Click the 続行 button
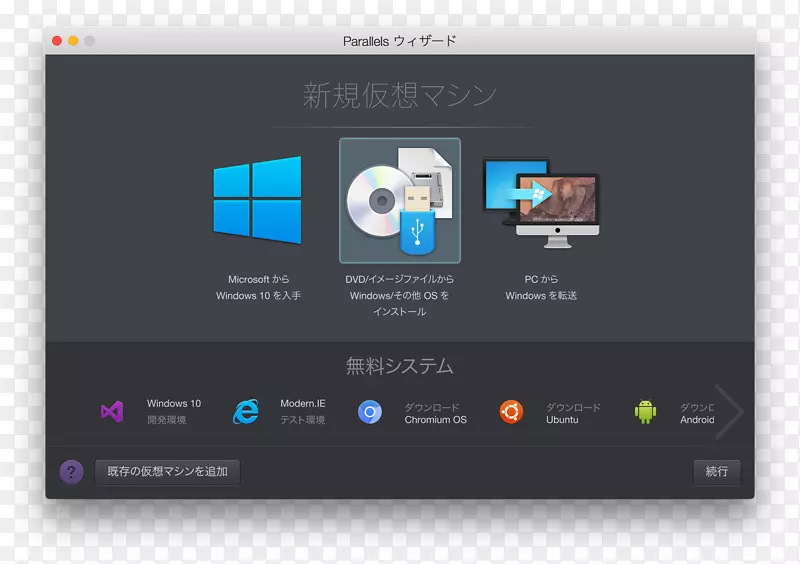This screenshot has height=564, width=800. point(717,472)
